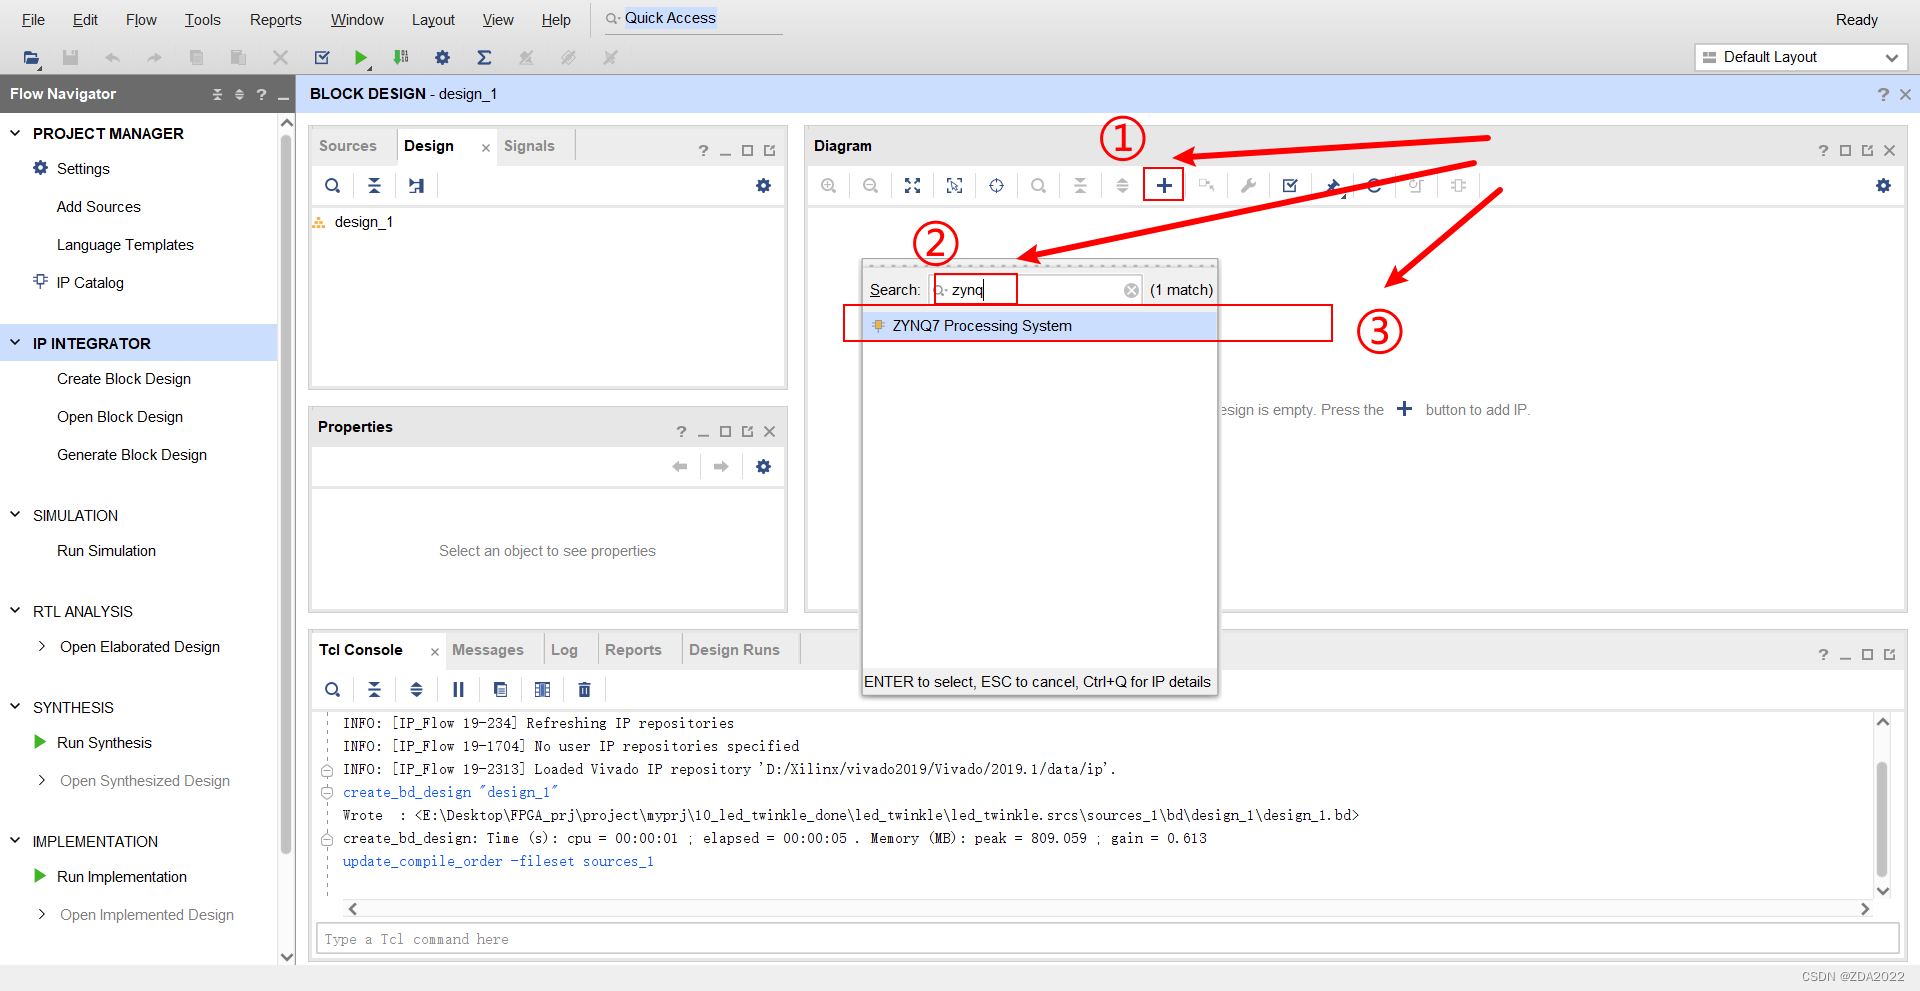Click Generate Bitstream icon in main toolbar
This screenshot has height=991, width=1920.
pos(401,58)
